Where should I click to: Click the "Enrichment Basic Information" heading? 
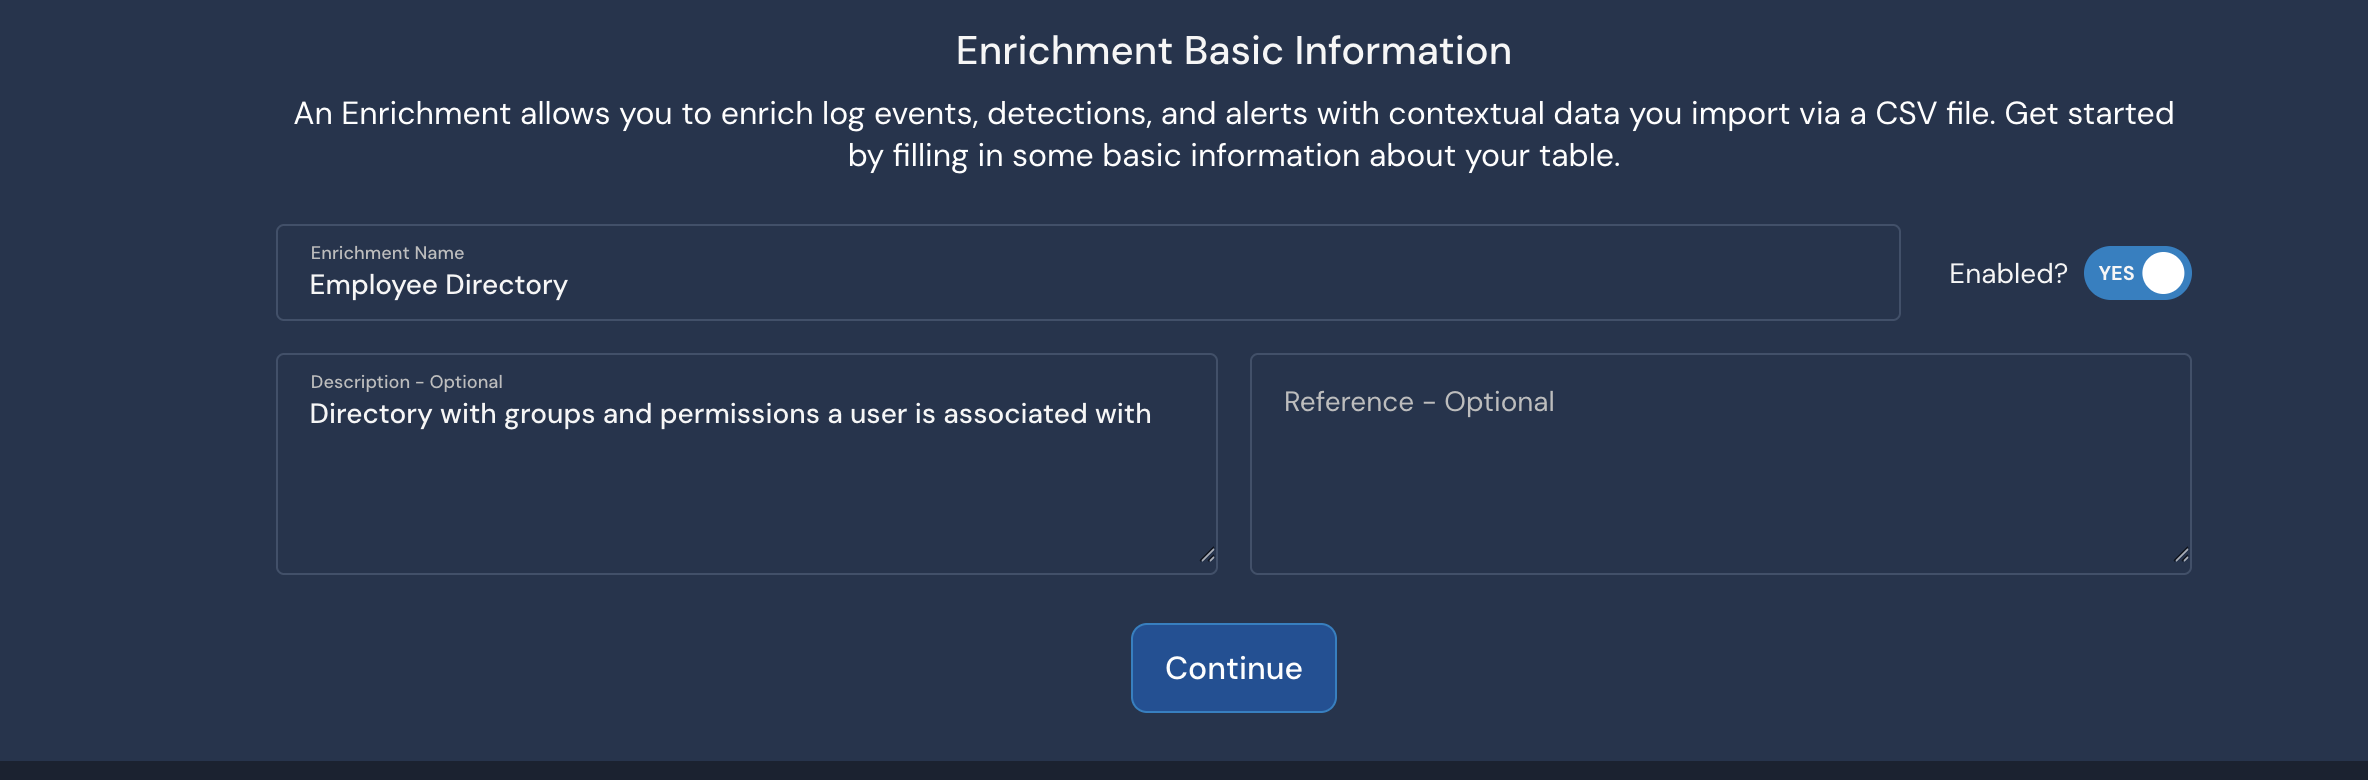tap(1233, 51)
